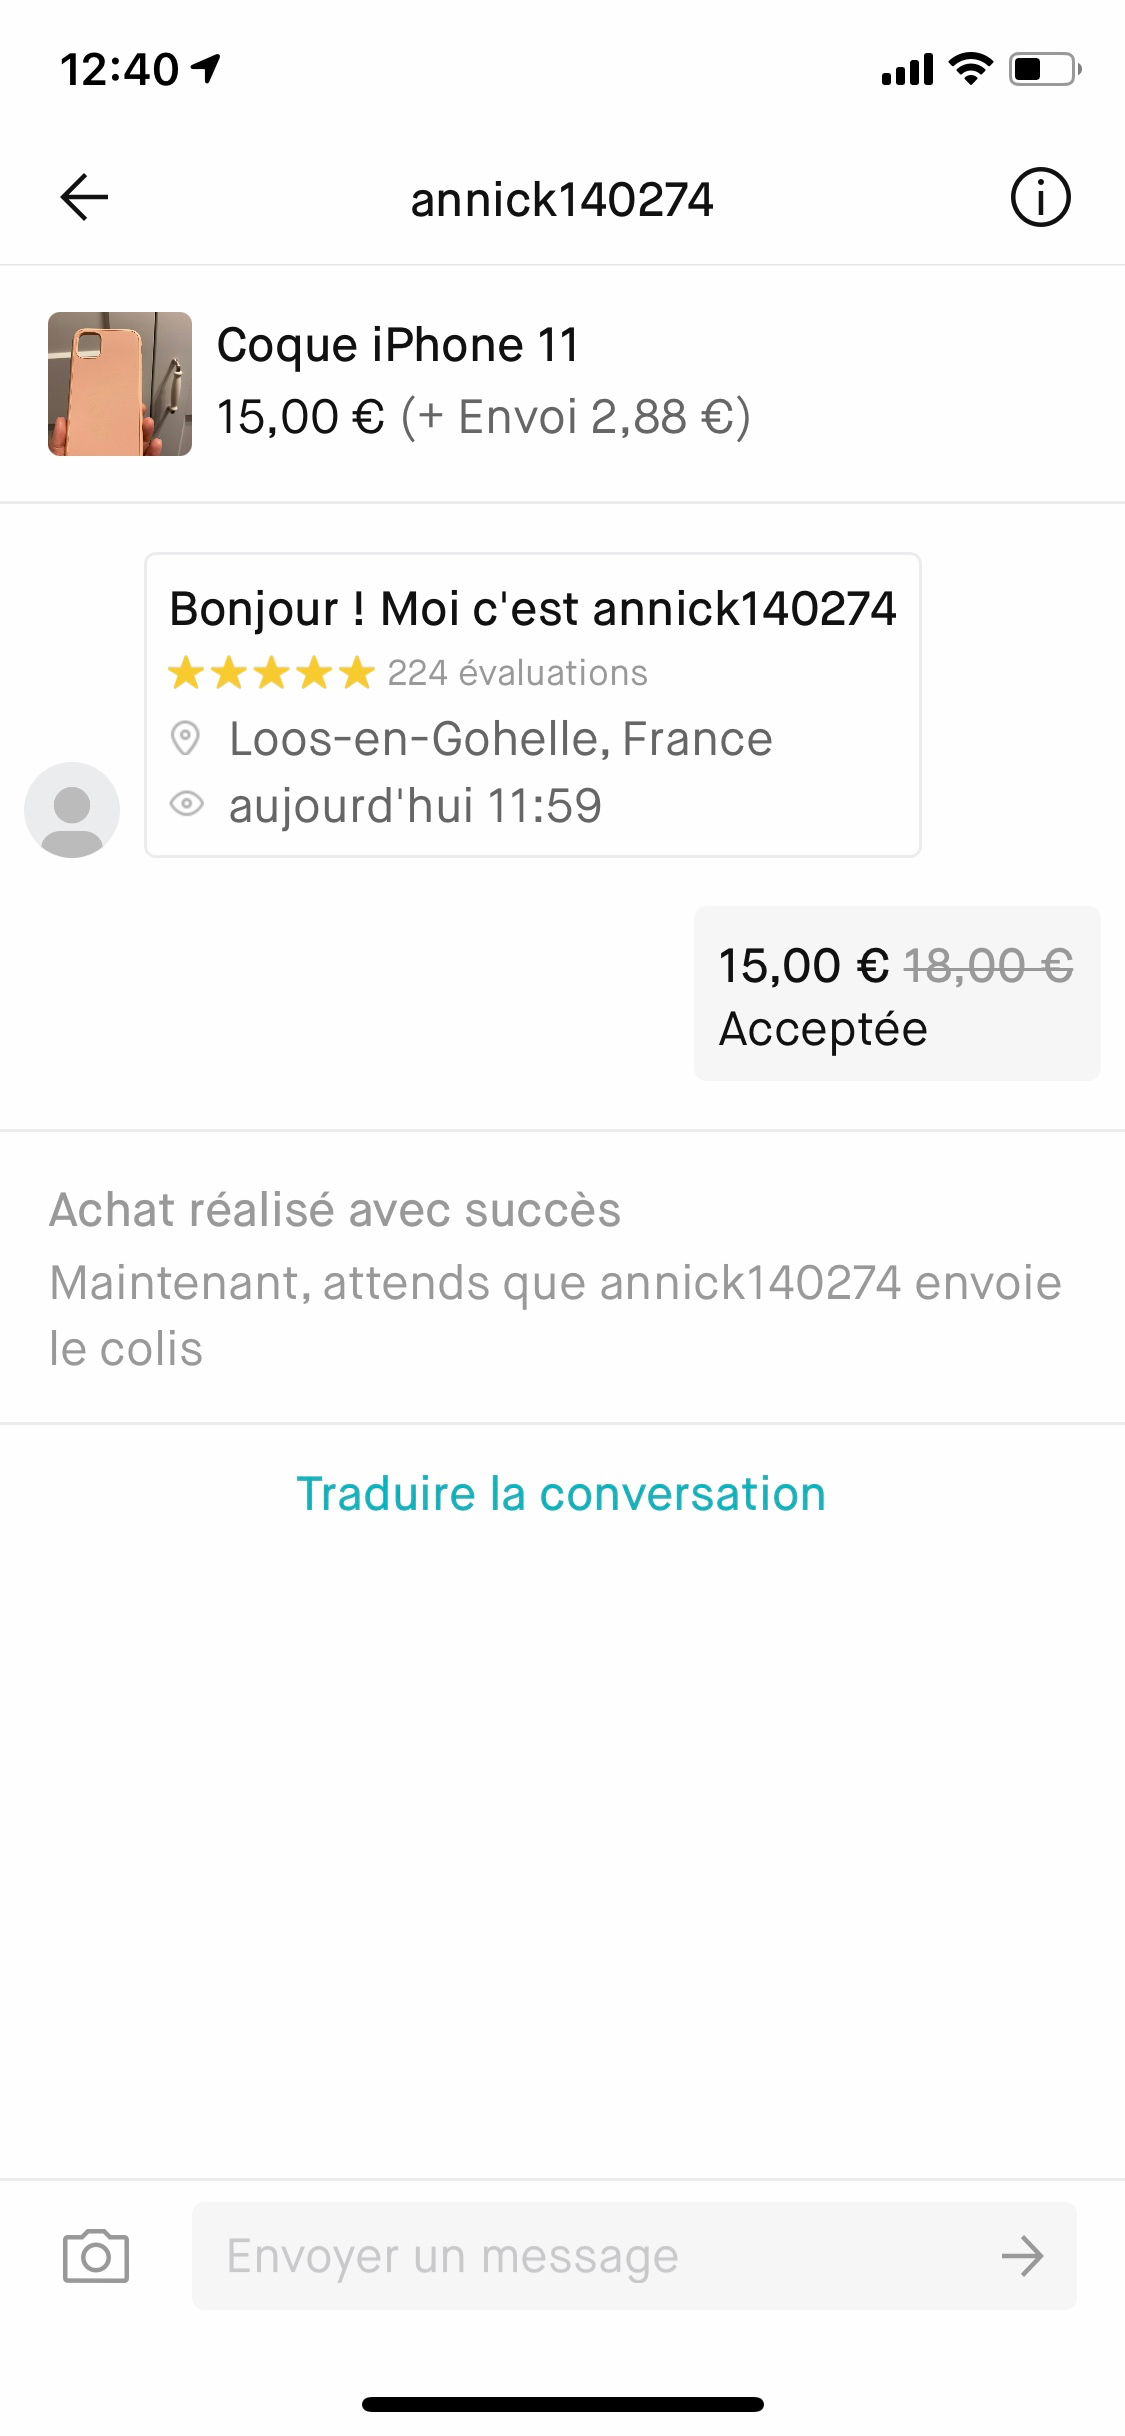The image size is (1125, 2436).
Task: Tap the camera icon to attach photo
Action: click(96, 2256)
